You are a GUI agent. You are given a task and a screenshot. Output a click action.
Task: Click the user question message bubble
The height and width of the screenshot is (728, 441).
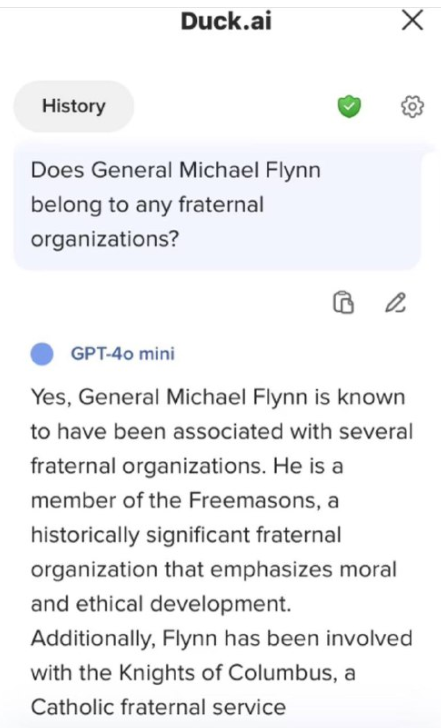[217, 205]
